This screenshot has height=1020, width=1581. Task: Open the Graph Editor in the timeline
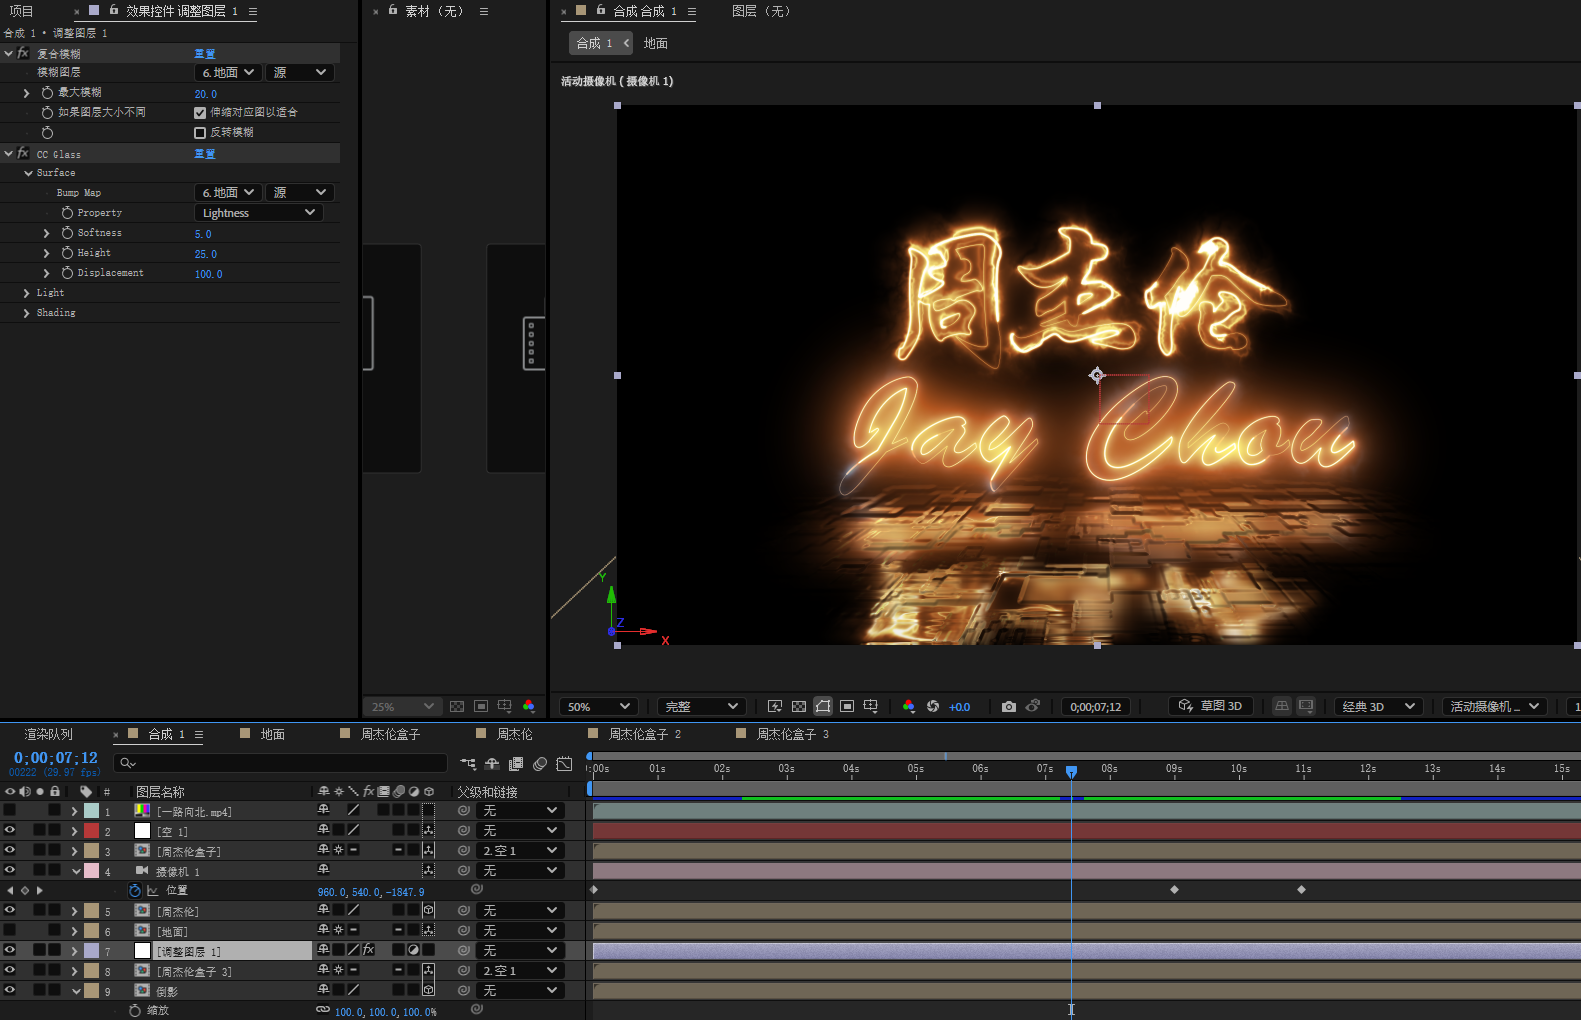[564, 764]
